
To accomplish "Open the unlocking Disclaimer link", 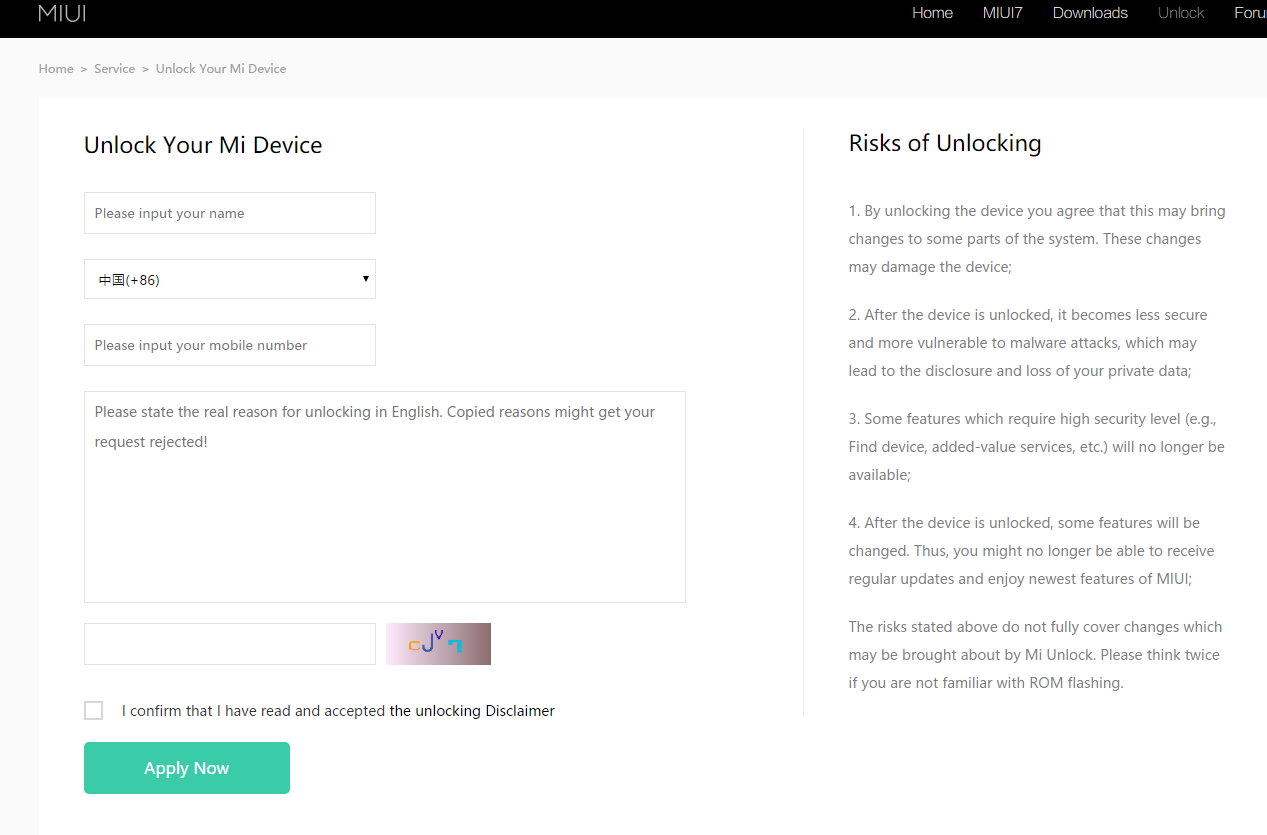I will coord(472,711).
